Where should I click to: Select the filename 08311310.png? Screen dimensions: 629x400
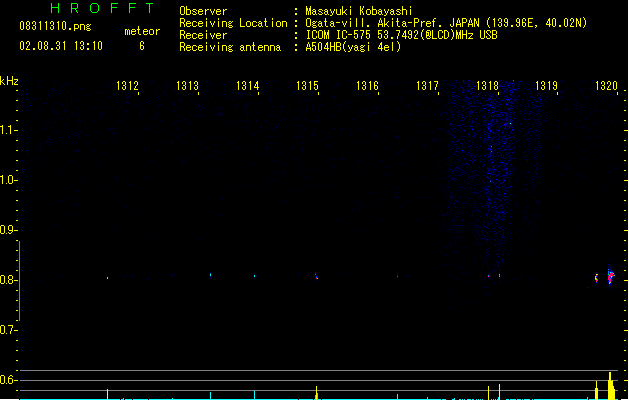pos(55,26)
